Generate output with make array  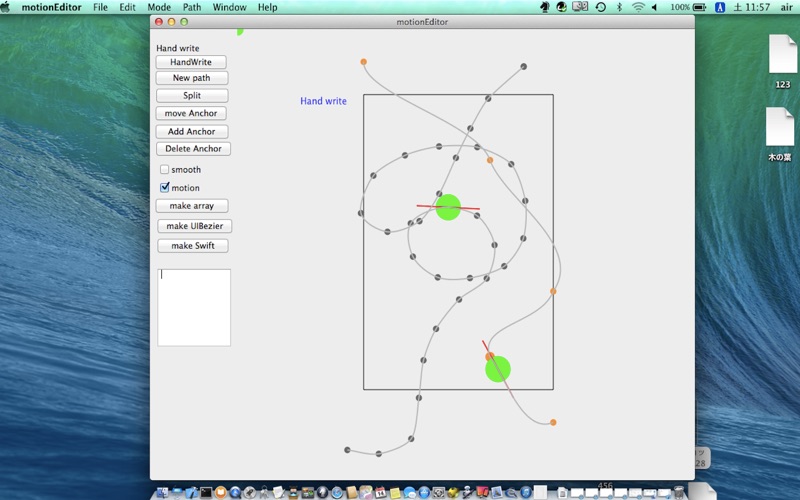[191, 206]
